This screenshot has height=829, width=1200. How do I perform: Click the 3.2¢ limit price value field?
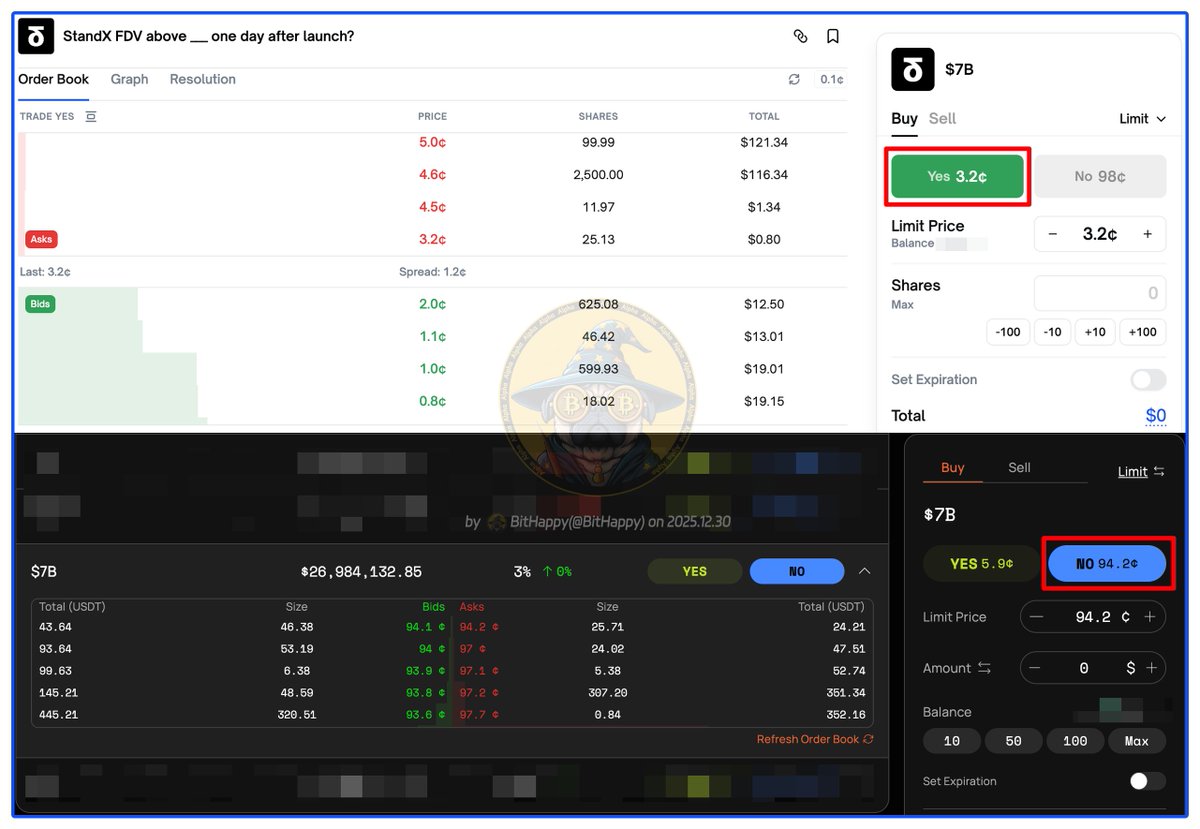coord(1100,234)
